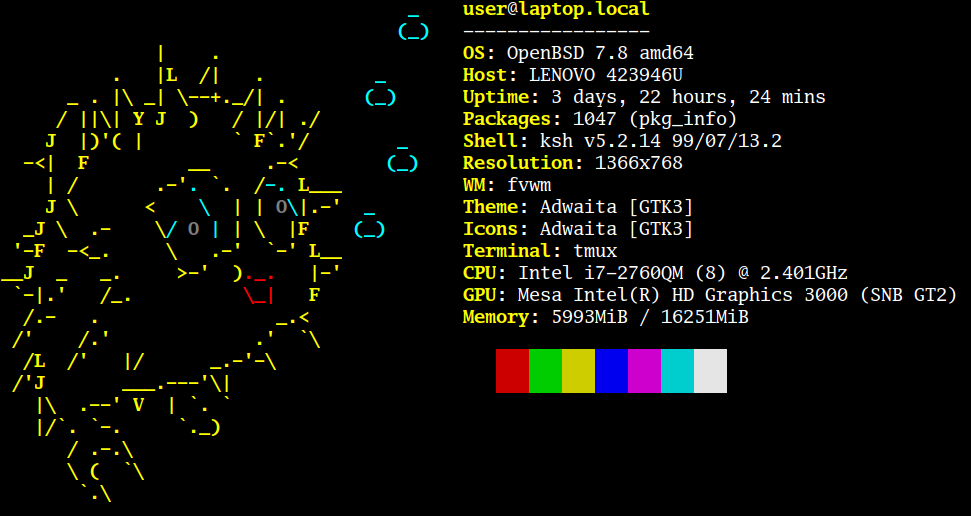Click the 'Memory' label

click(496, 317)
